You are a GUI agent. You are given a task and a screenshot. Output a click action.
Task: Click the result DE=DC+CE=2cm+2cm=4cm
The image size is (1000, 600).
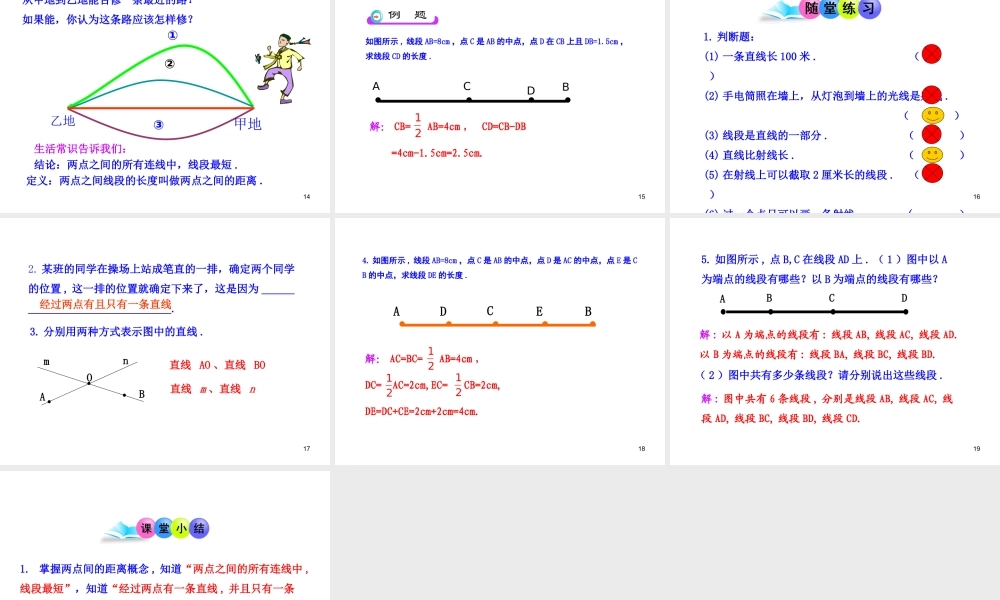[x=422, y=412]
